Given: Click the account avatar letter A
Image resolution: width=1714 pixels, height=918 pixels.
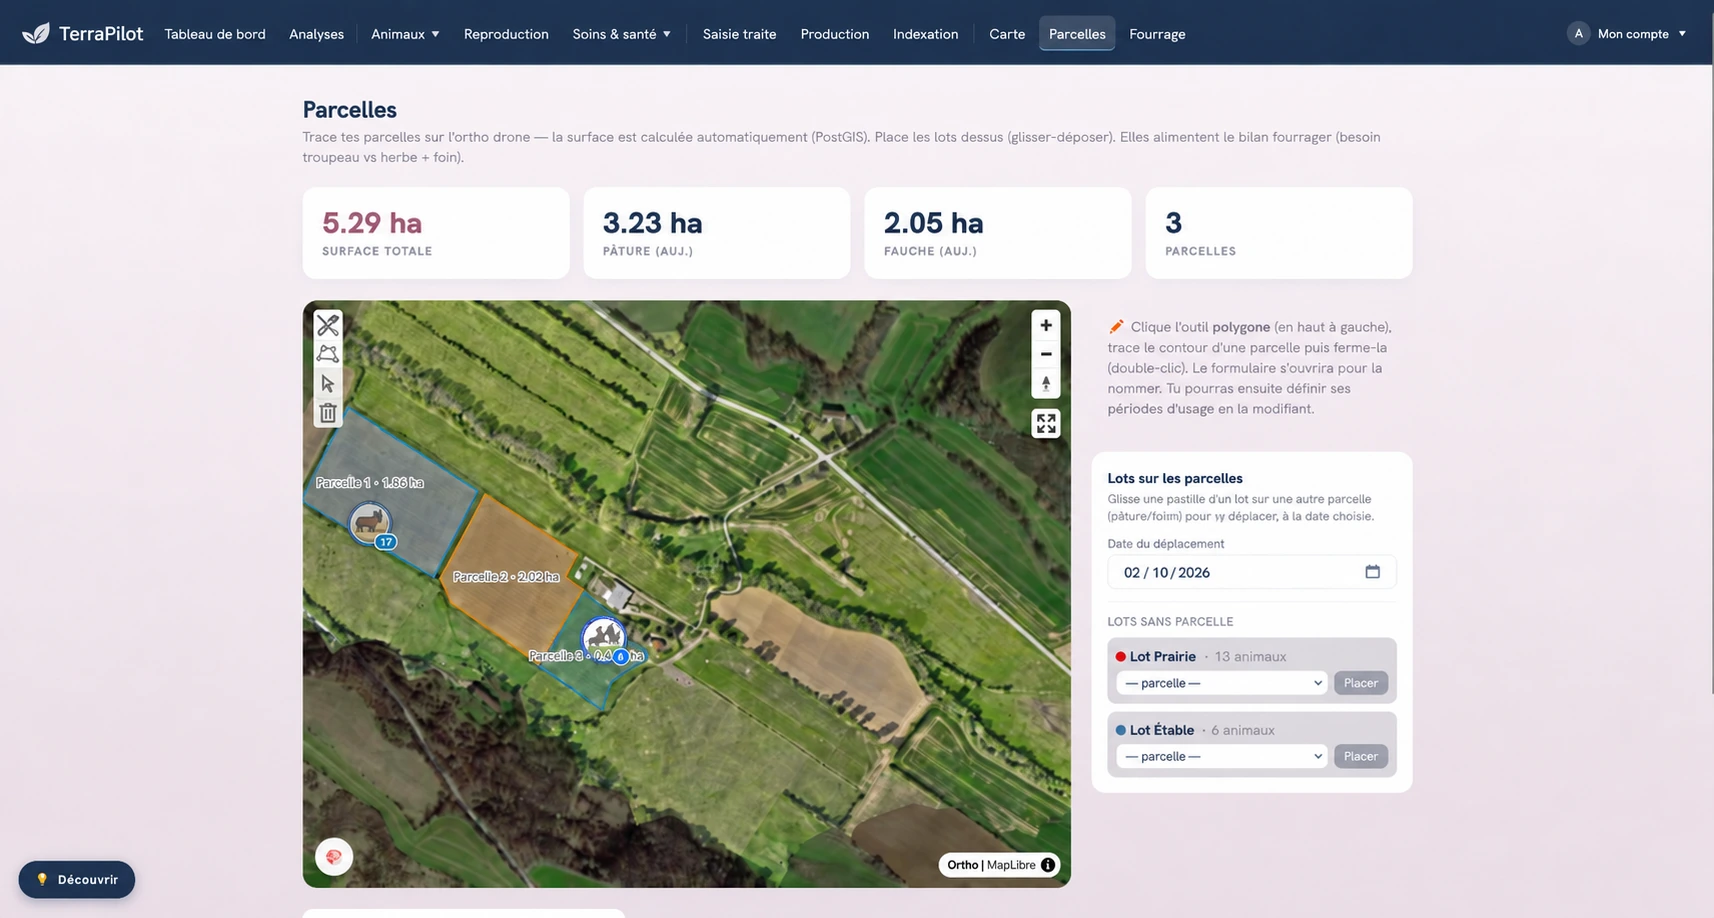Looking at the screenshot, I should pos(1578,33).
